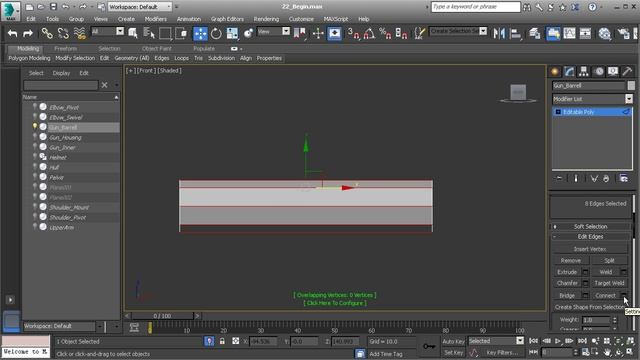Toggle visibility bulb for Pelvis
Screen dimensions: 640x360
point(35,177)
